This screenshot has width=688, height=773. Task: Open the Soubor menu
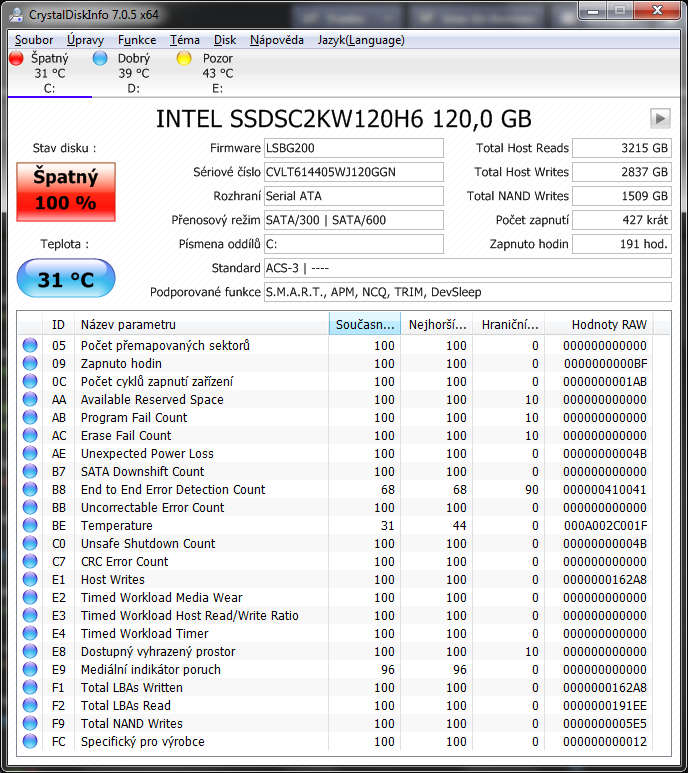coord(34,40)
